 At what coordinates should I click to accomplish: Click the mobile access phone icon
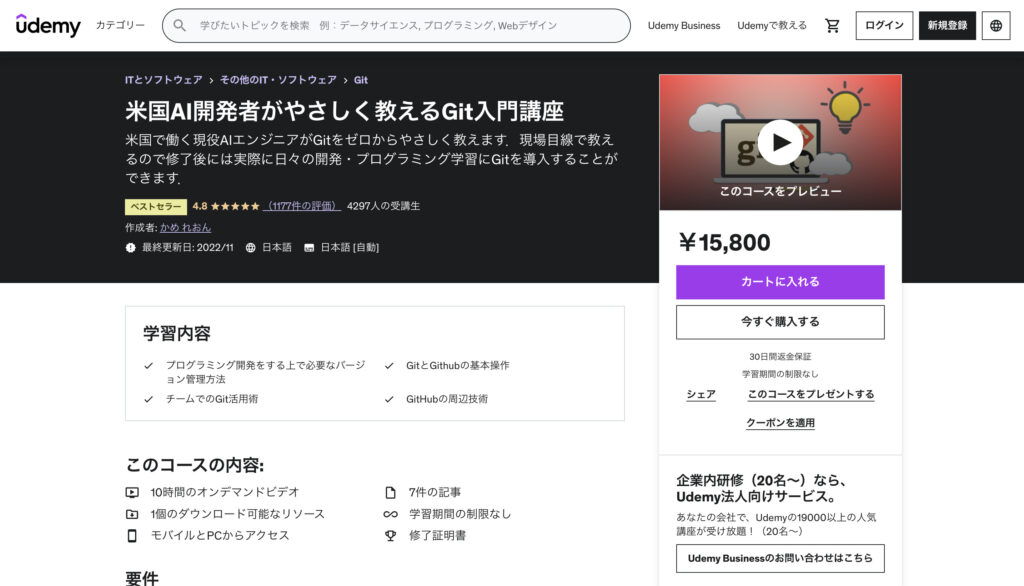coord(132,536)
